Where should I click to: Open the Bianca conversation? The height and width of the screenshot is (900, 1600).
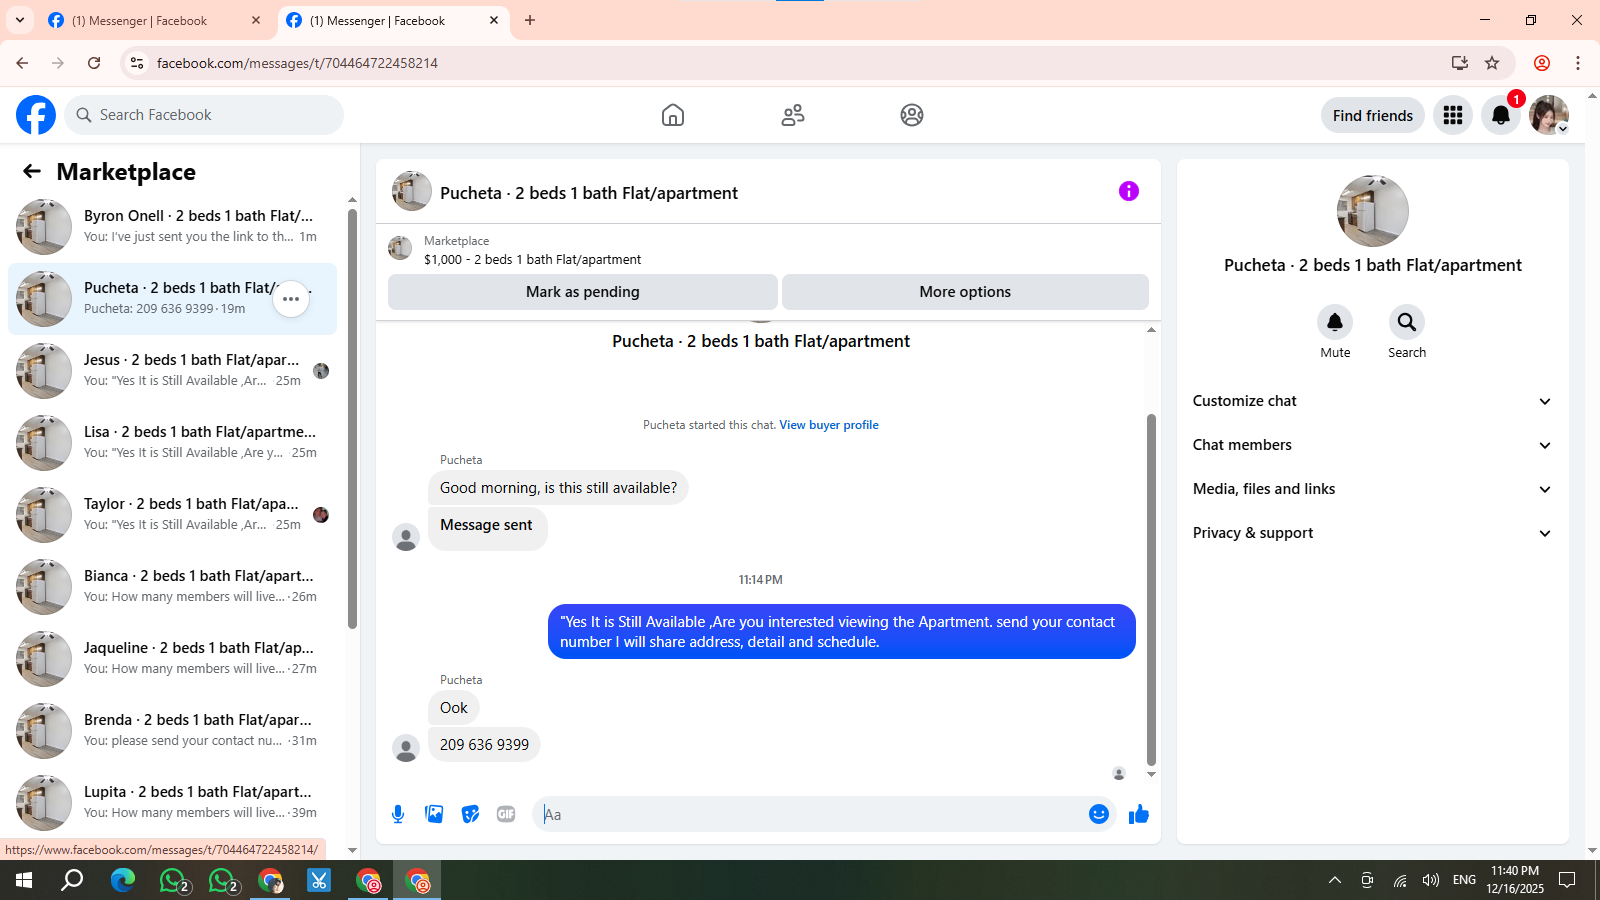[172, 587]
